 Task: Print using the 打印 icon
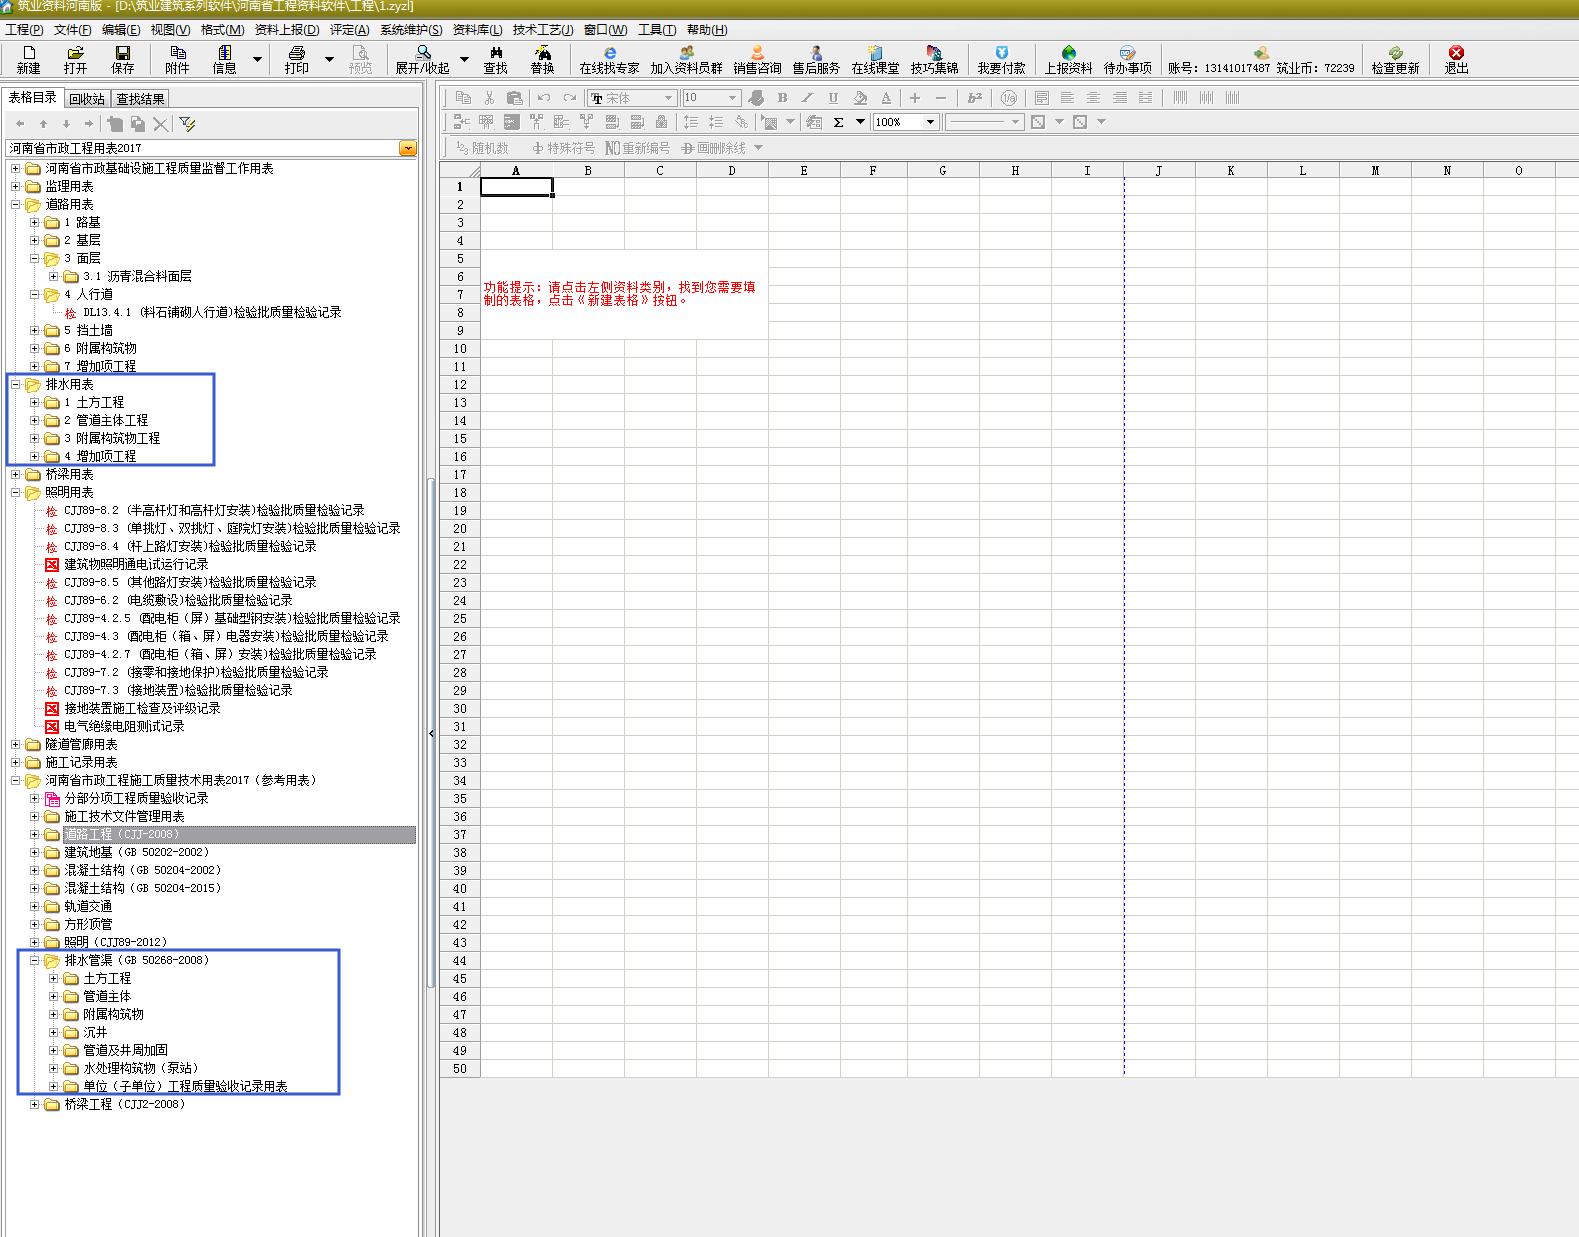[x=296, y=59]
